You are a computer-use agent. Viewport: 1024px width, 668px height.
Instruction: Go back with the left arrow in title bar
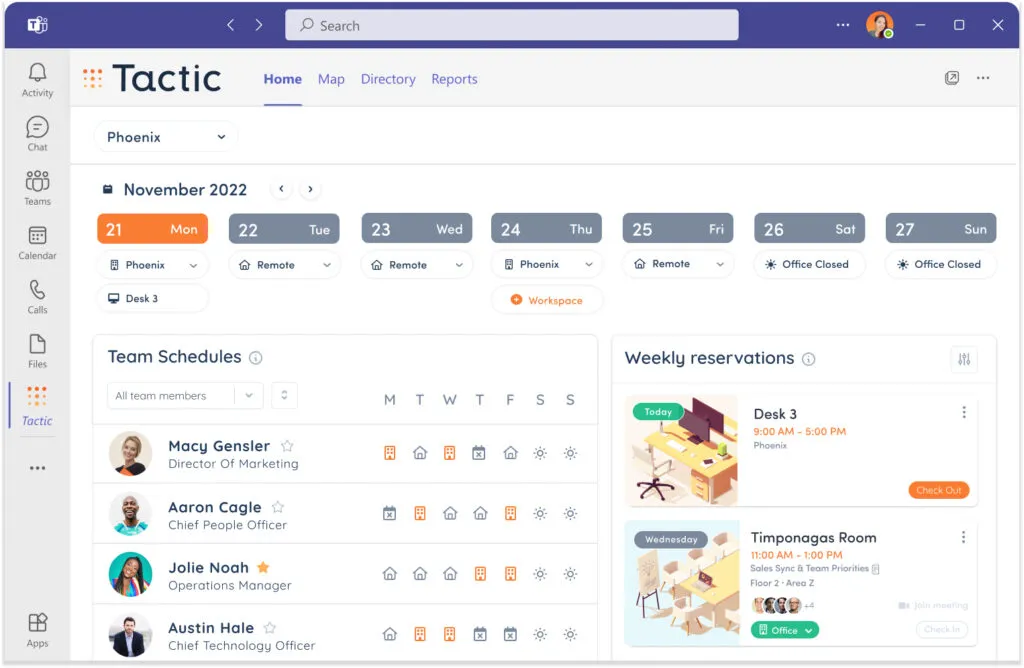(x=231, y=25)
